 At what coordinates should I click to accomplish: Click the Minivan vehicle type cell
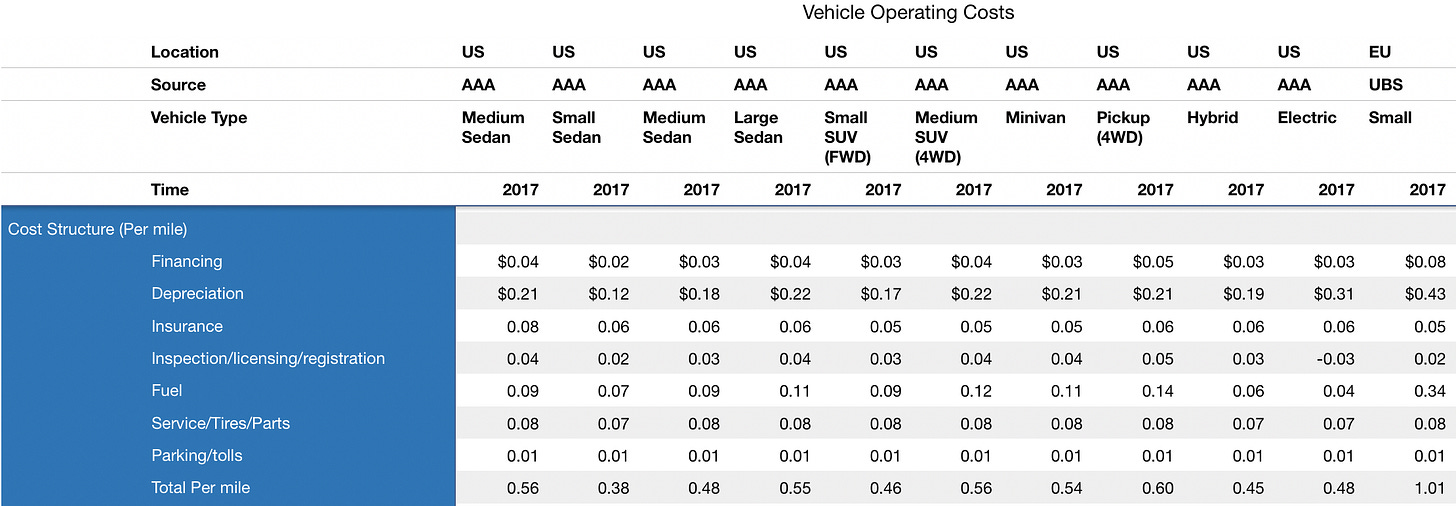coord(1035,118)
